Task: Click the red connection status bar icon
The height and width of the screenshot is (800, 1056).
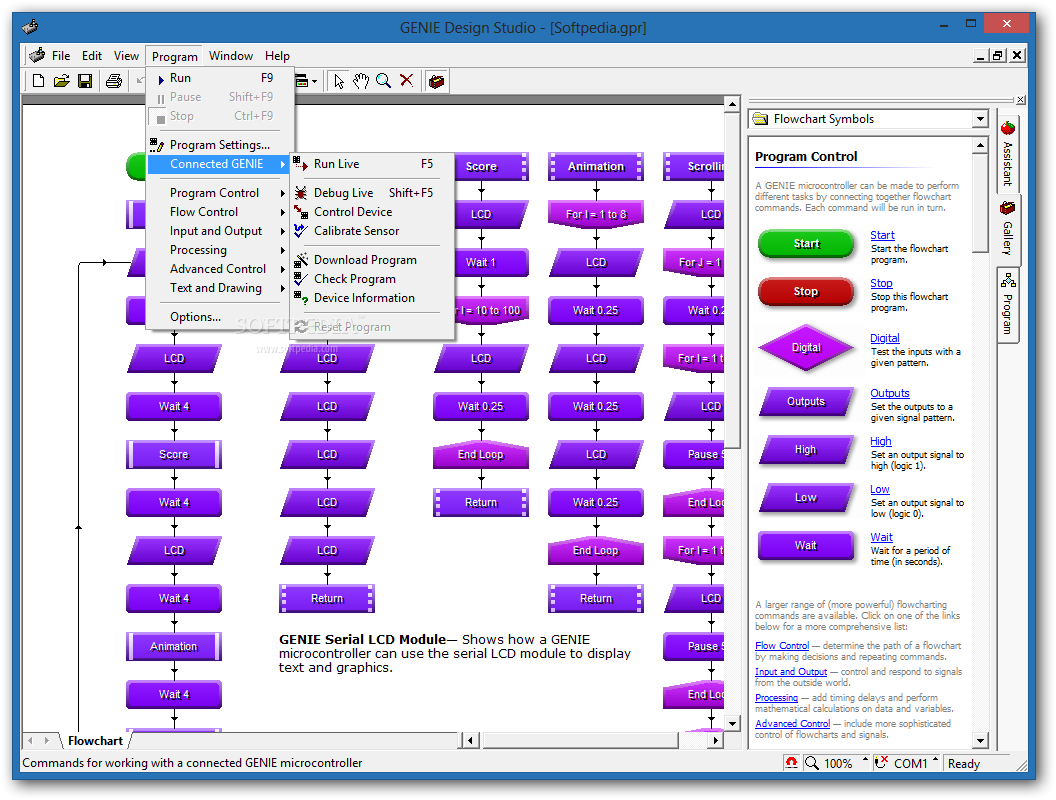Action: click(792, 763)
